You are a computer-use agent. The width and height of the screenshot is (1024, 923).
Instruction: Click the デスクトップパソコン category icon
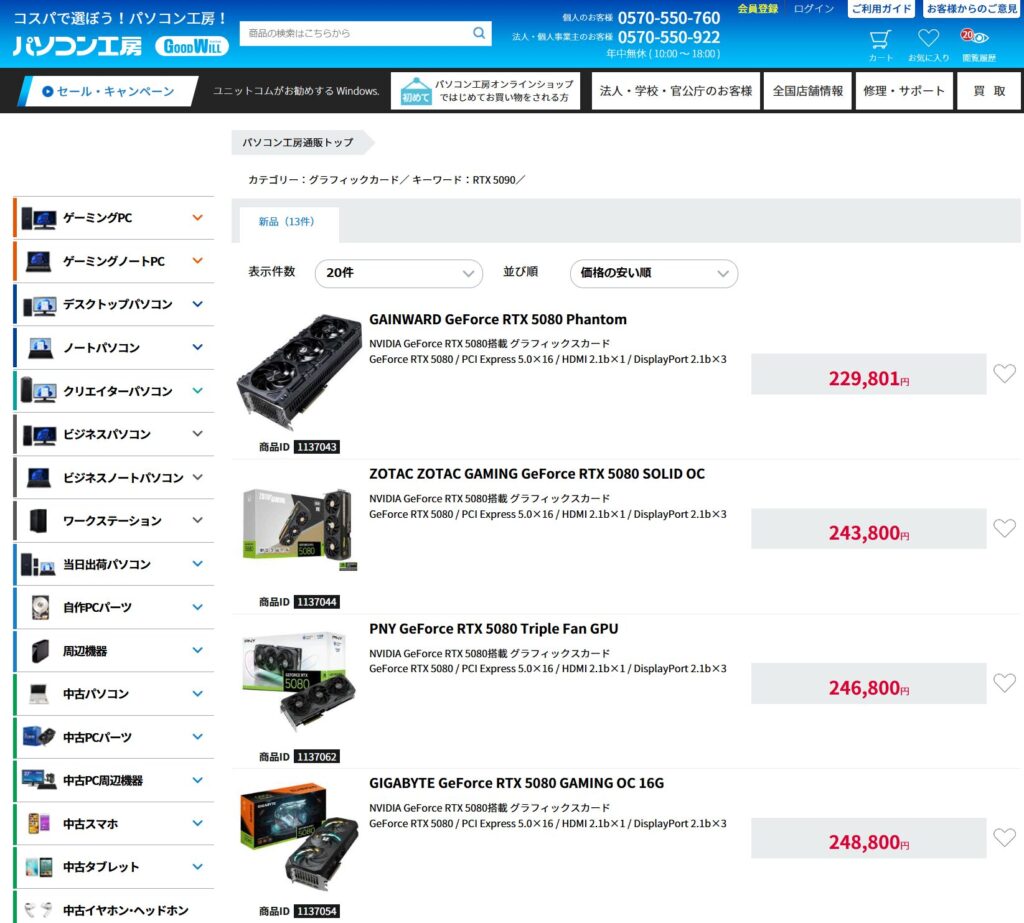[39, 306]
